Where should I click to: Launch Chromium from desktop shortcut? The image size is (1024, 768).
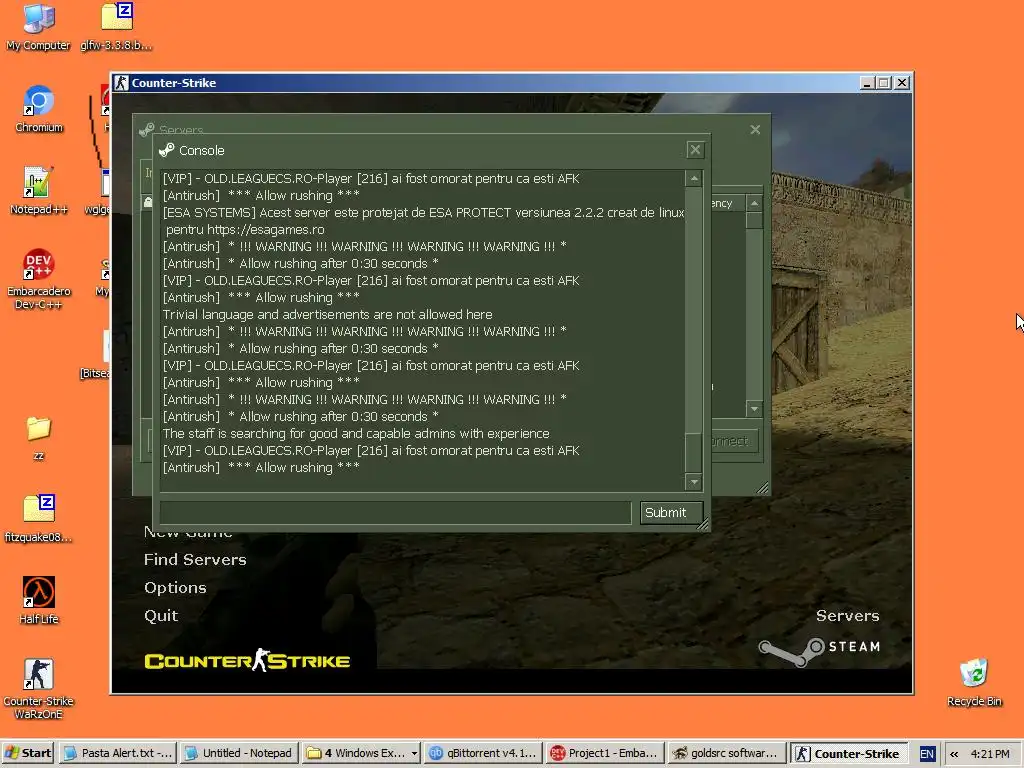tap(39, 109)
